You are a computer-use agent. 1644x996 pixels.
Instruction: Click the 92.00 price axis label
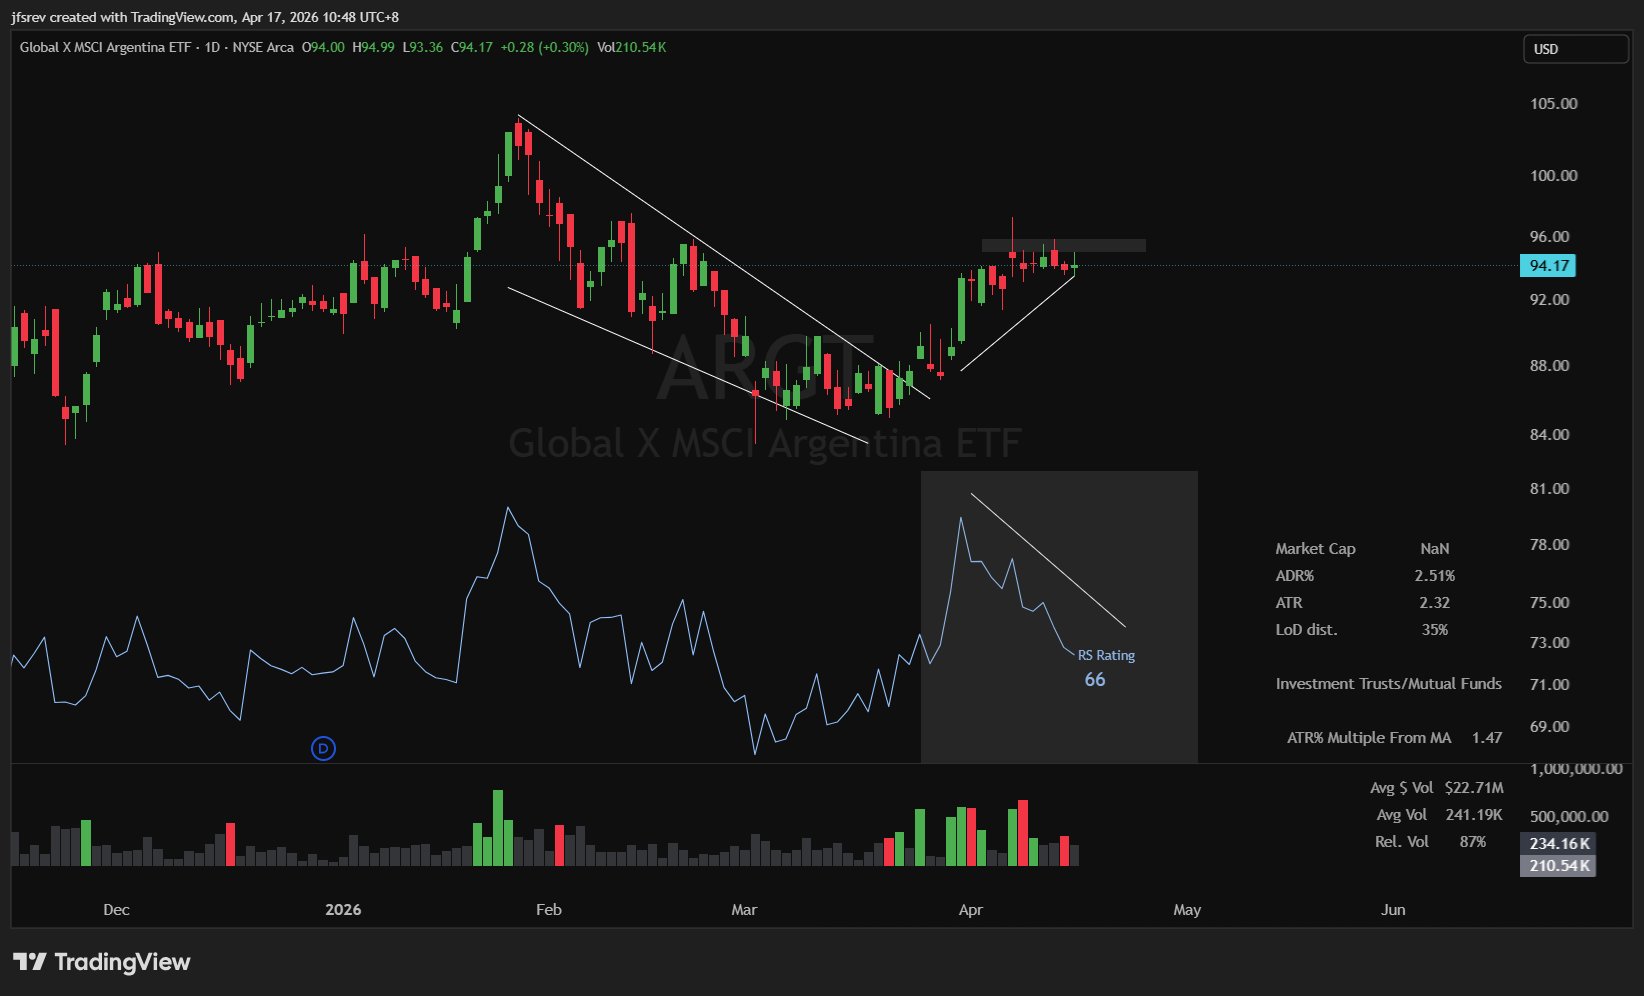pyautogui.click(x=1549, y=300)
